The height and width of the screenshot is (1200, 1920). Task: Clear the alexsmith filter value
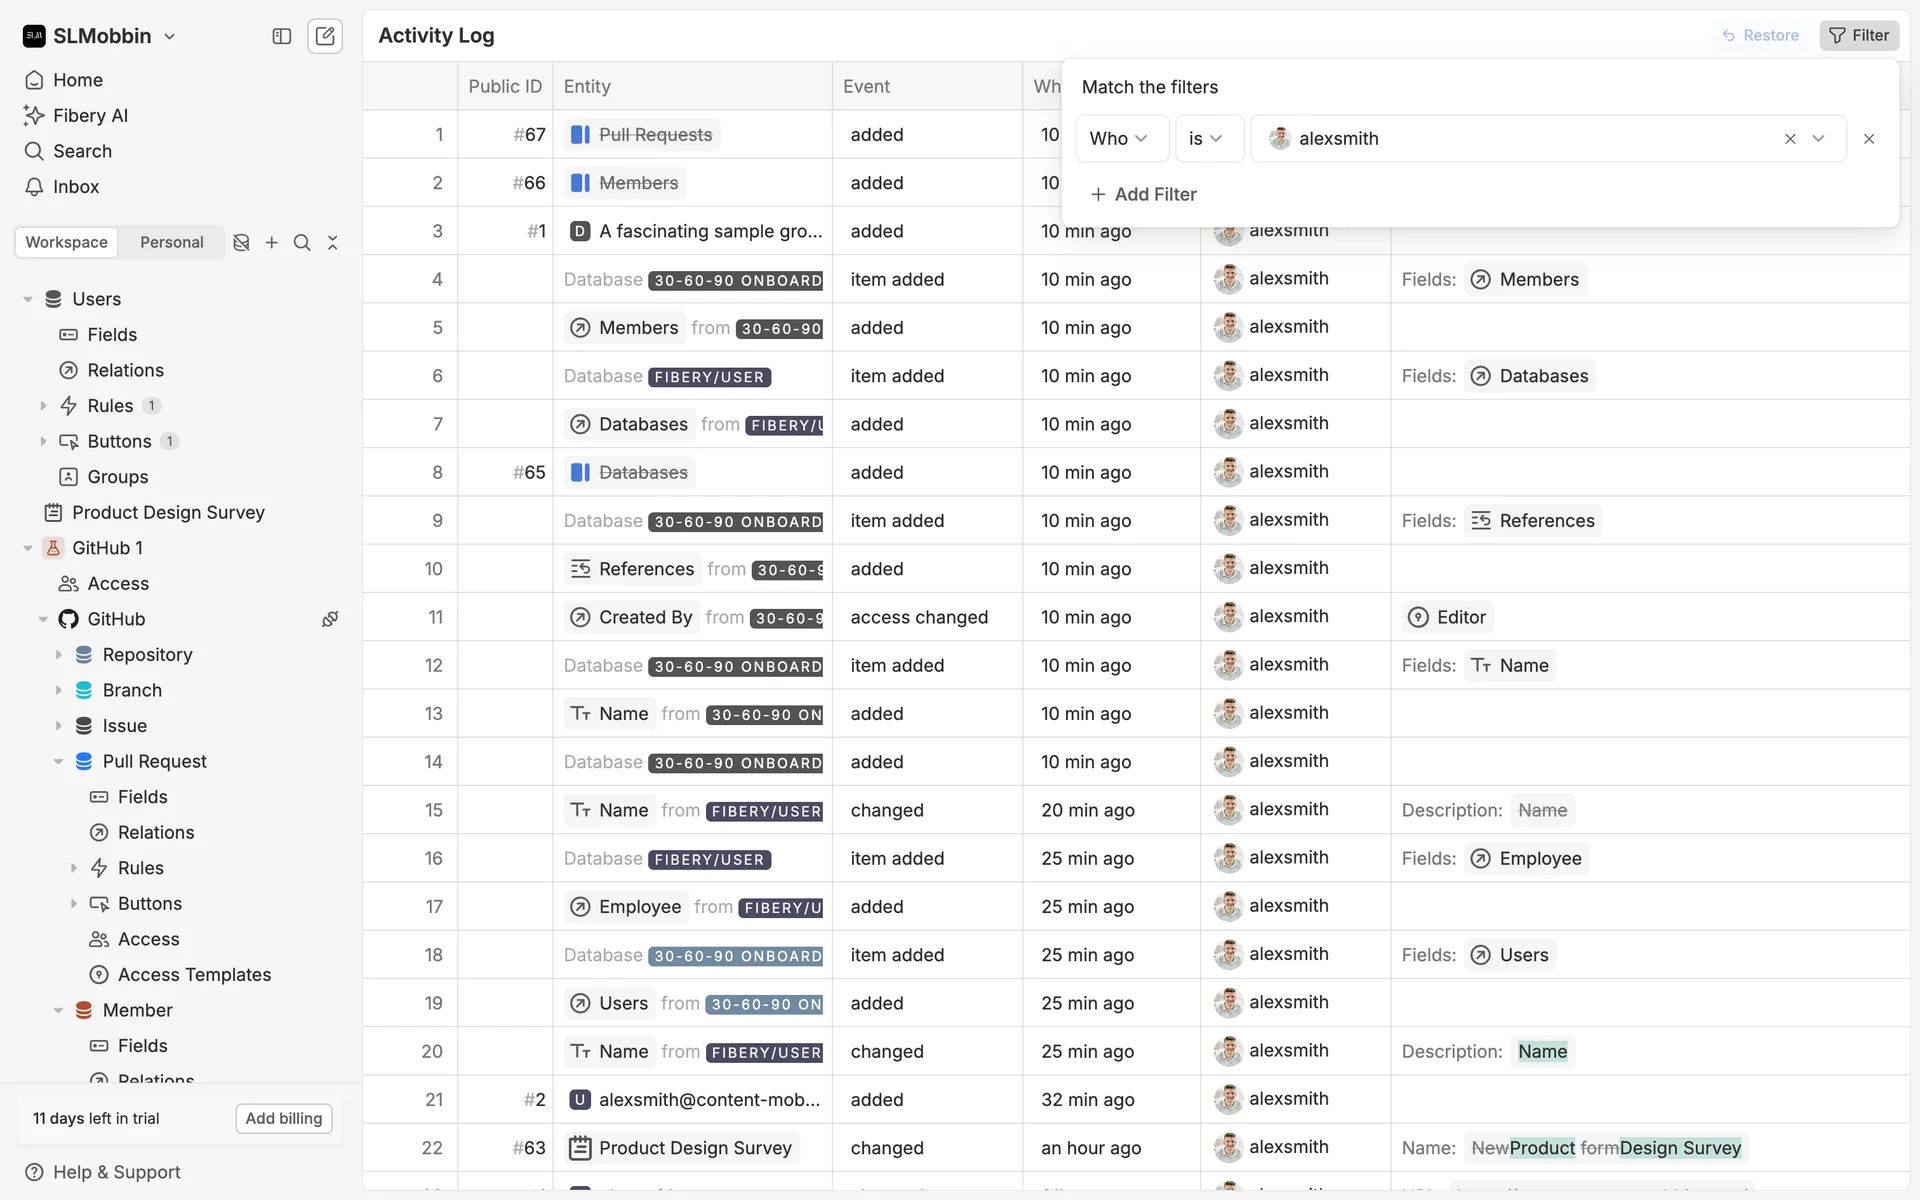pyautogui.click(x=1790, y=139)
